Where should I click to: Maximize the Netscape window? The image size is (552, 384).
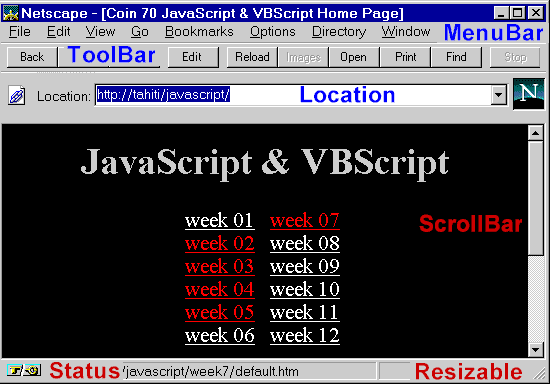click(x=517, y=13)
